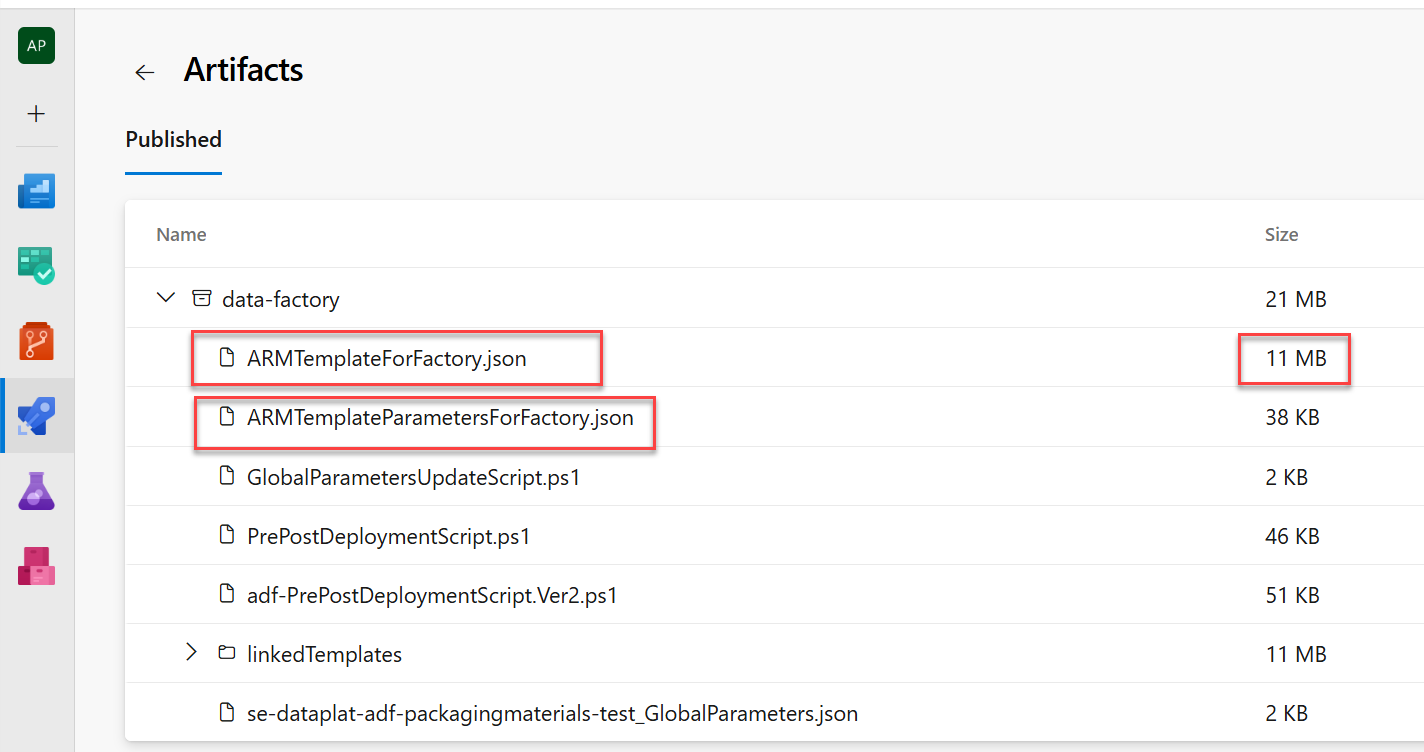Click the Size column header
This screenshot has width=1424, height=752.
pos(1281,235)
